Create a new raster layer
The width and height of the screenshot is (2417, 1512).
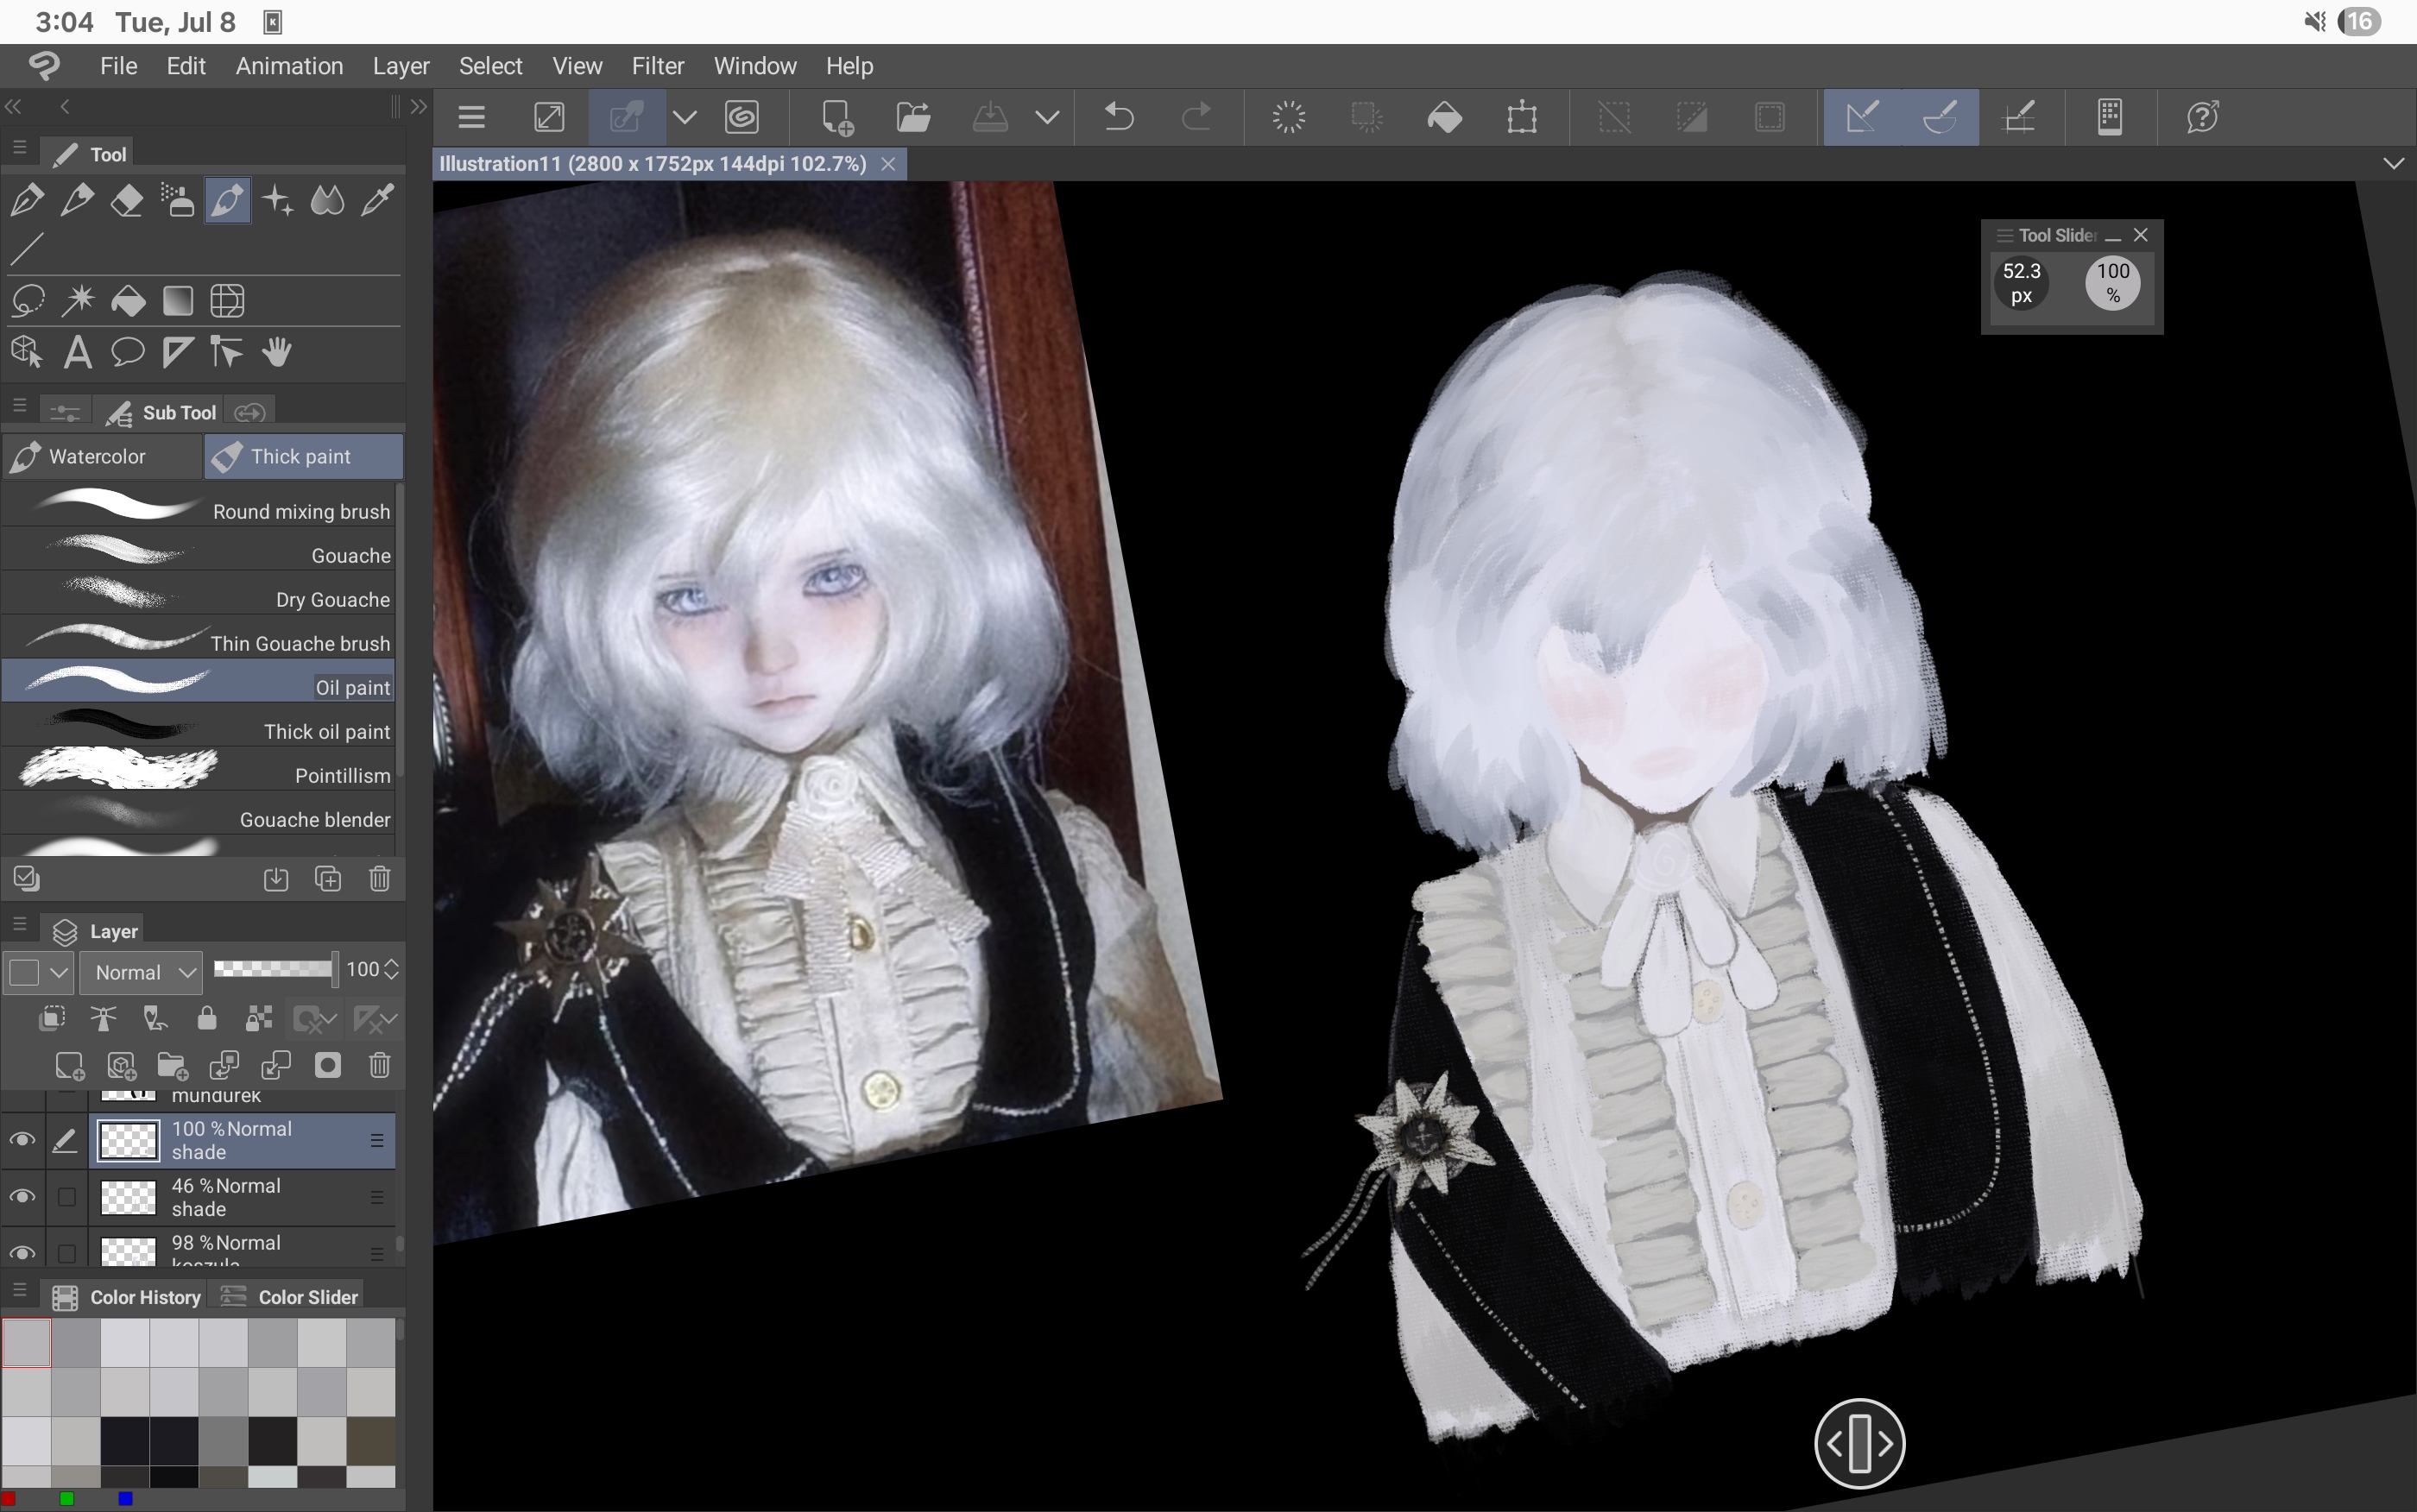[x=69, y=1066]
